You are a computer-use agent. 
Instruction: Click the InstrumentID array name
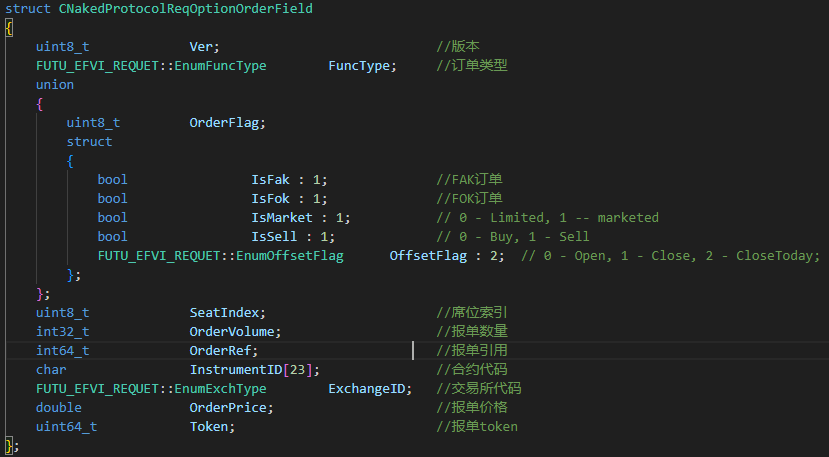236,370
